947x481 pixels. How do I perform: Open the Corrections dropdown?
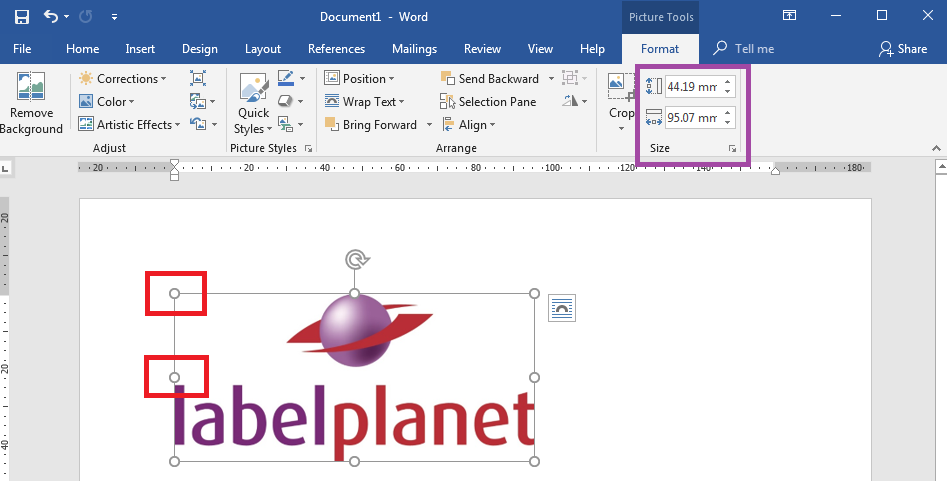[123, 79]
